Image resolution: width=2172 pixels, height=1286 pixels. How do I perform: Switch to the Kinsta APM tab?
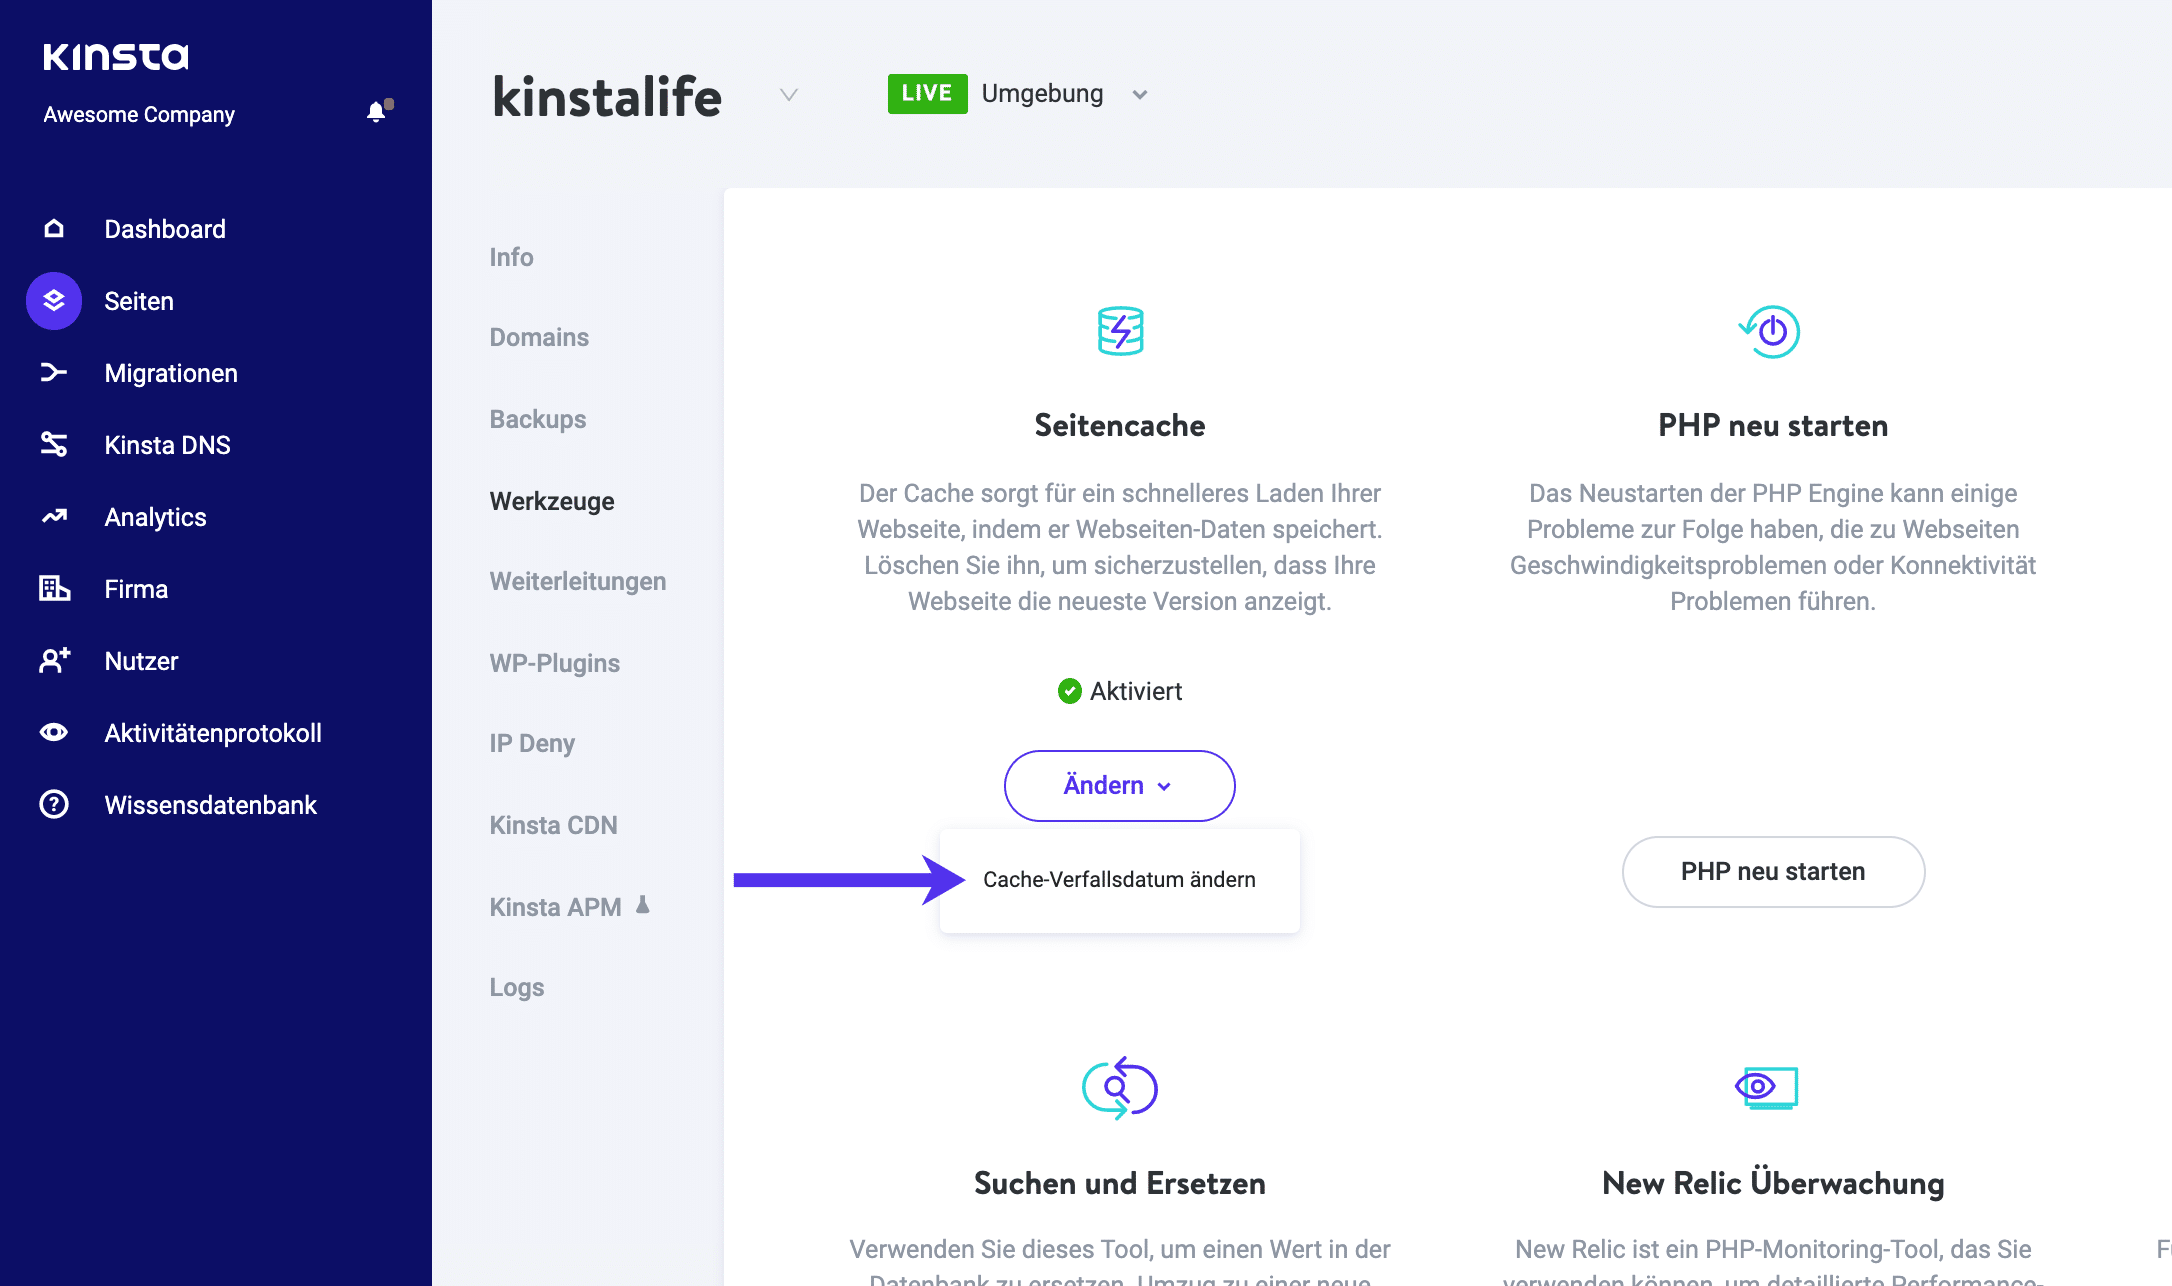pos(555,907)
